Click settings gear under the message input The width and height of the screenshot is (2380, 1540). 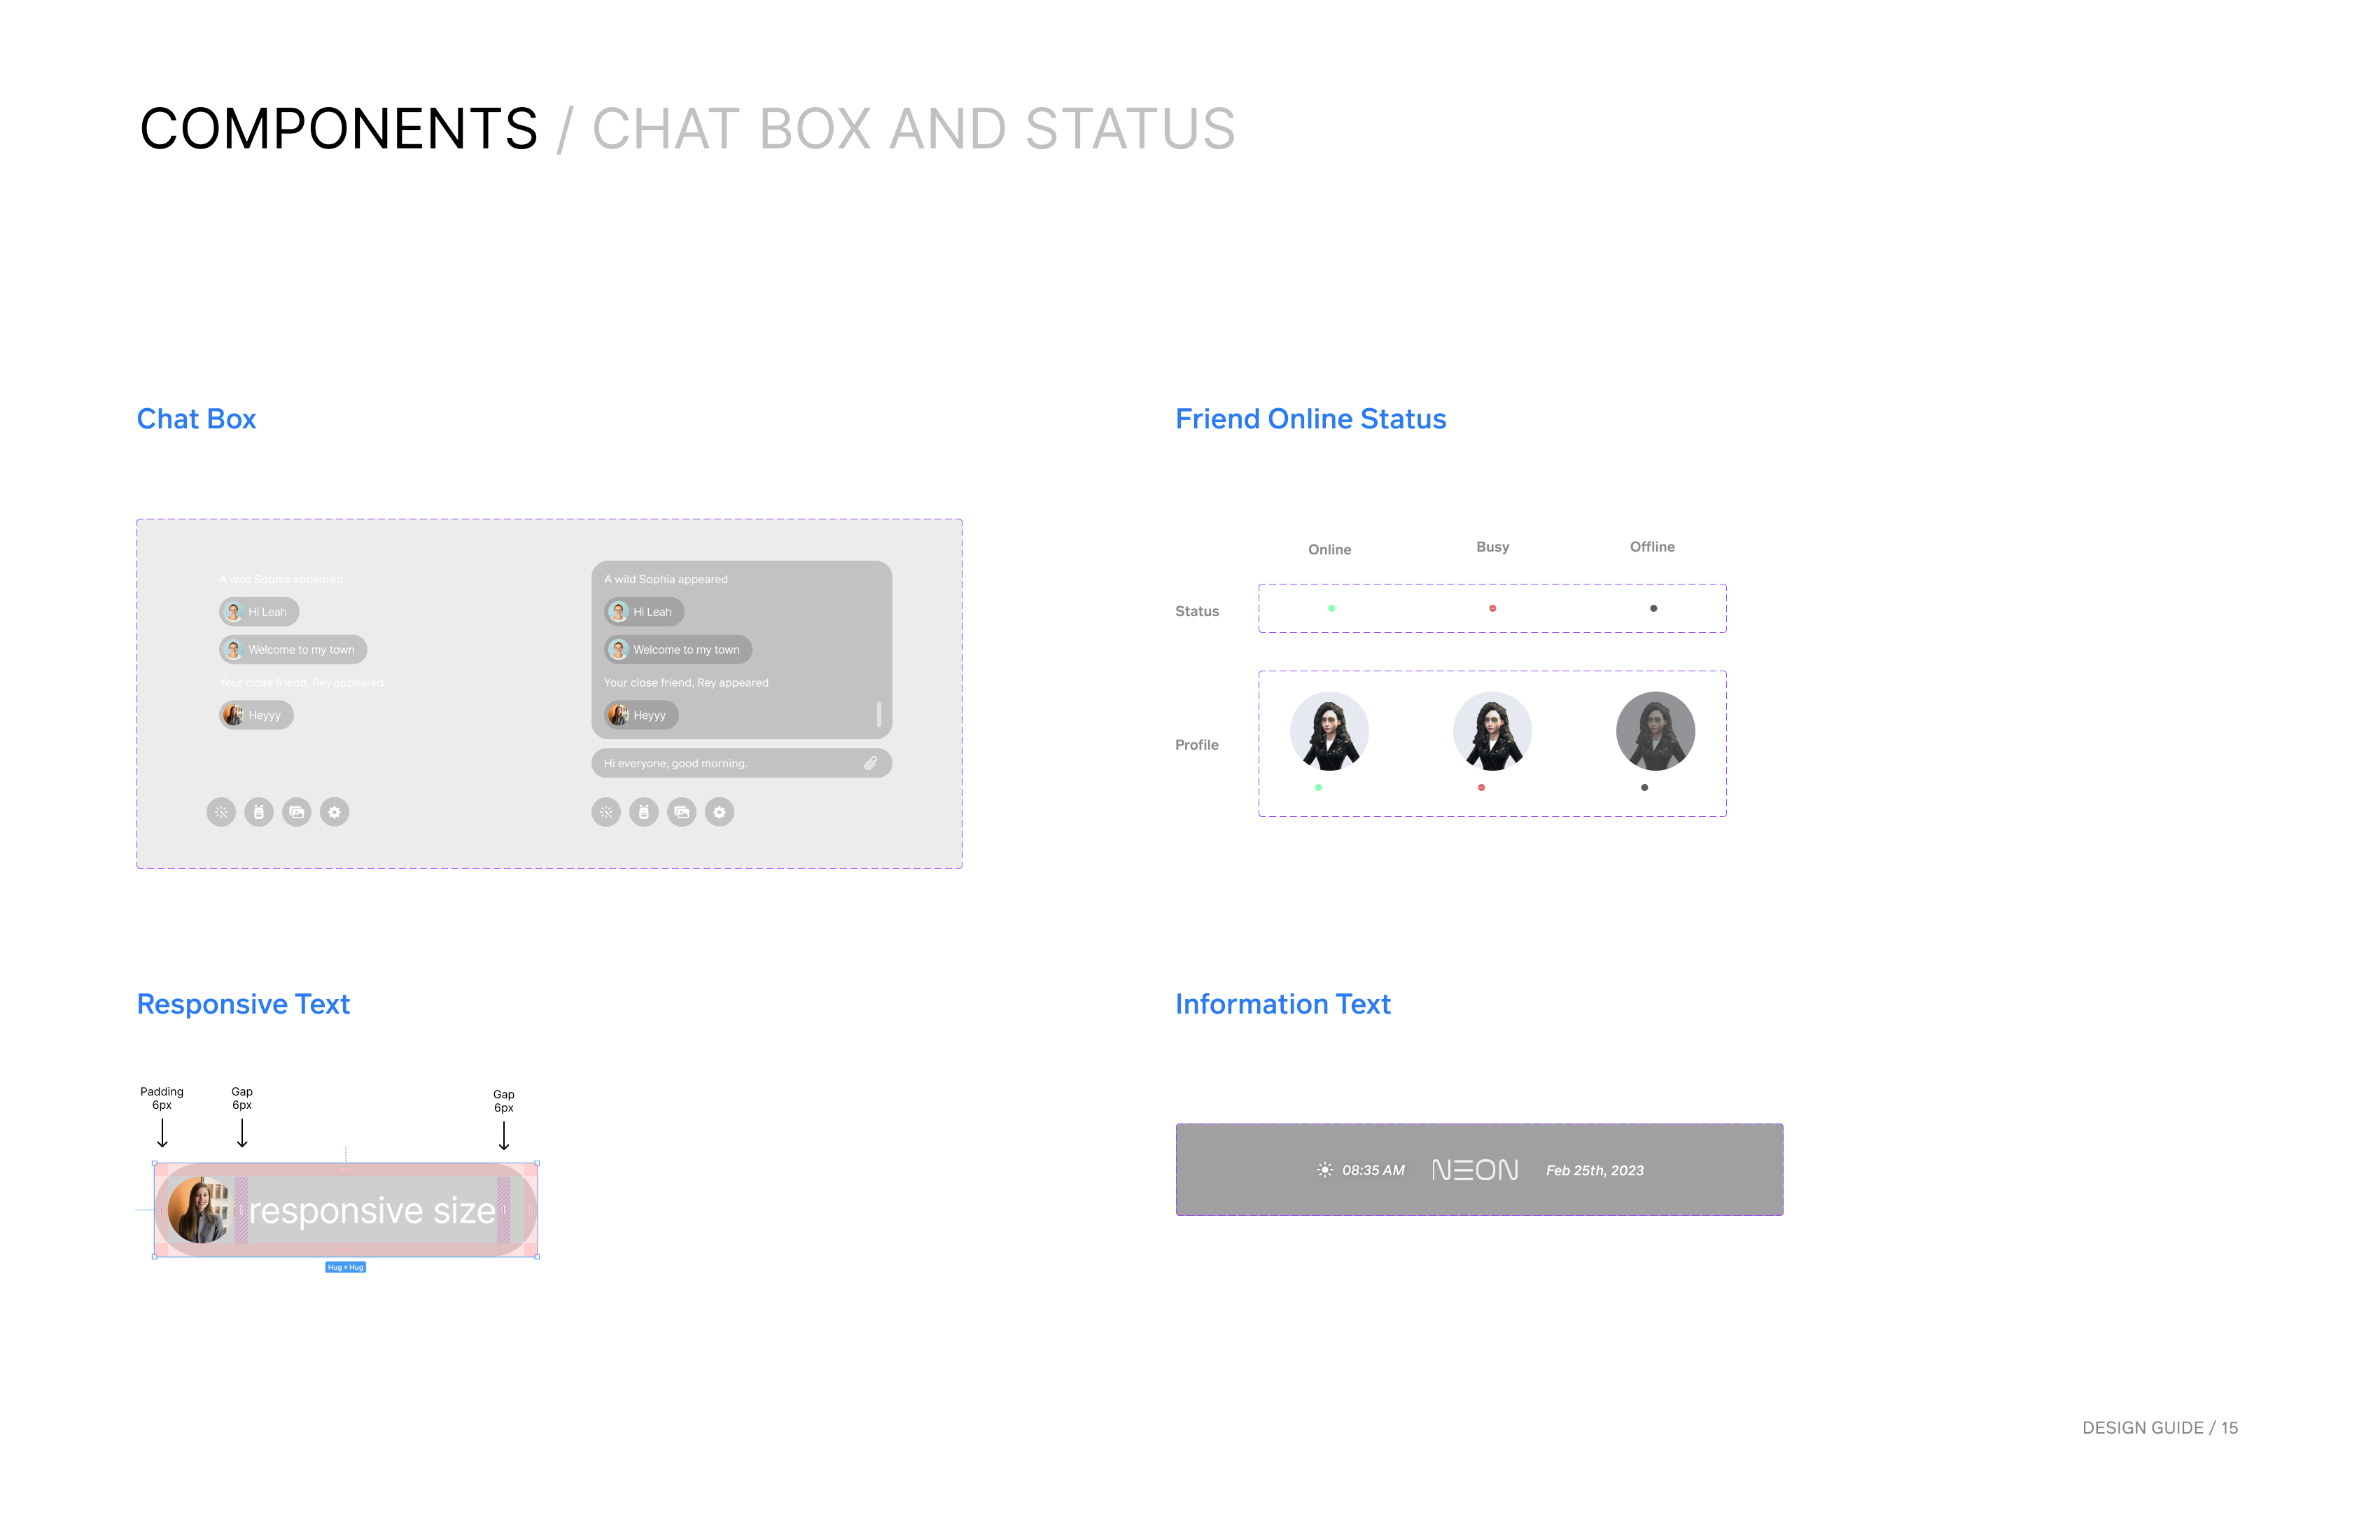point(720,812)
